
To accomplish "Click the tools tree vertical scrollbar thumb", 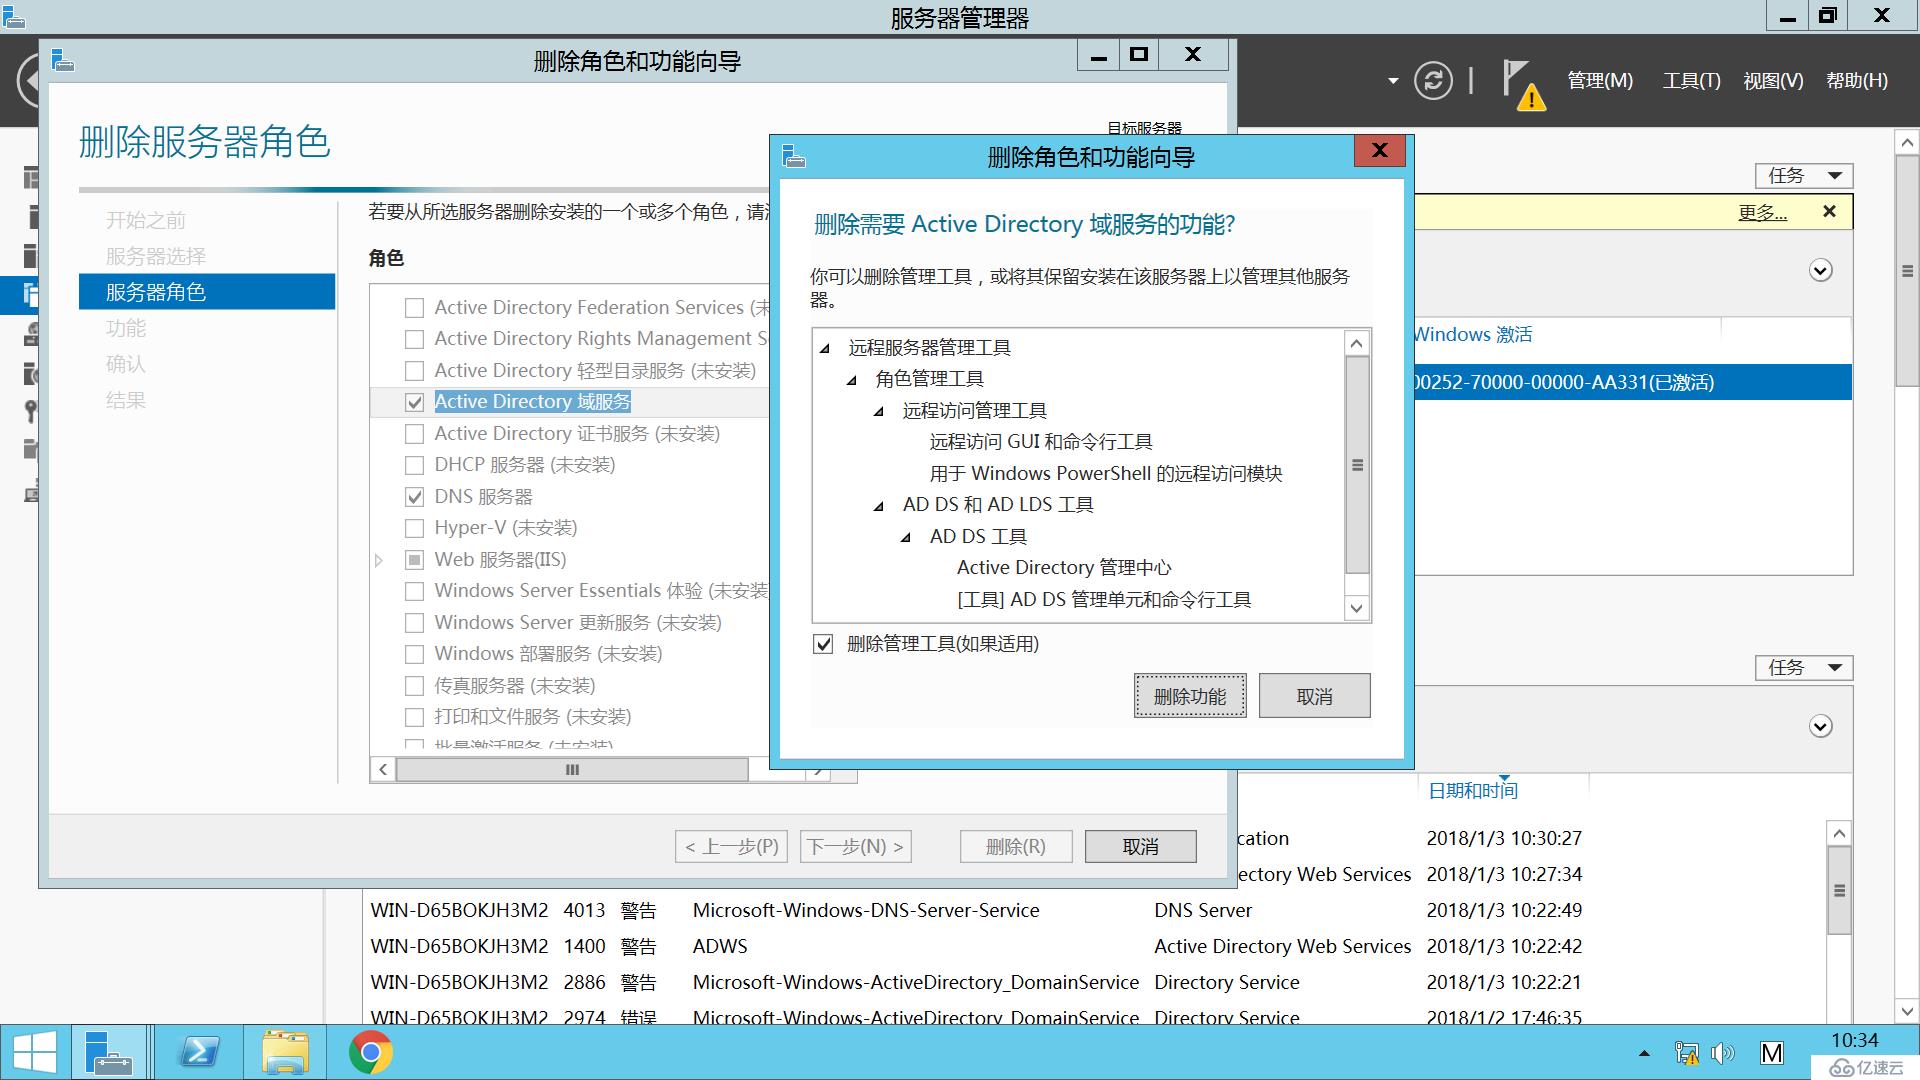I will coord(1357,465).
